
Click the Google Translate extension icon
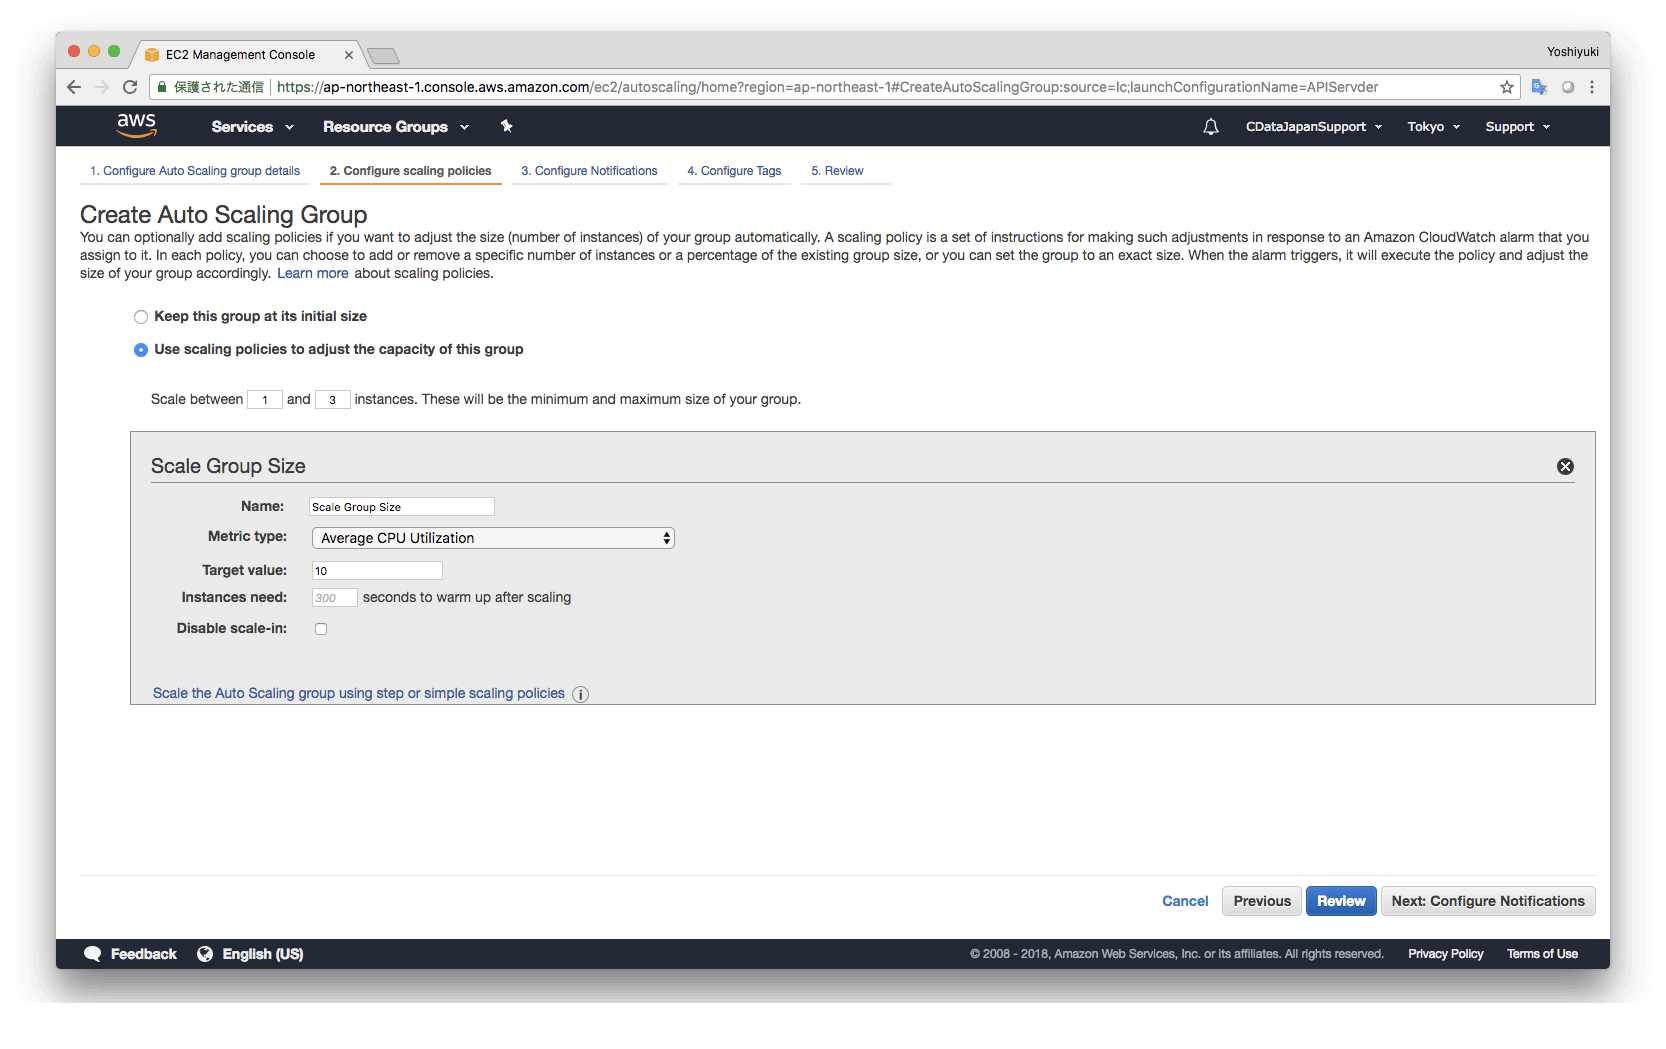pyautogui.click(x=1539, y=87)
